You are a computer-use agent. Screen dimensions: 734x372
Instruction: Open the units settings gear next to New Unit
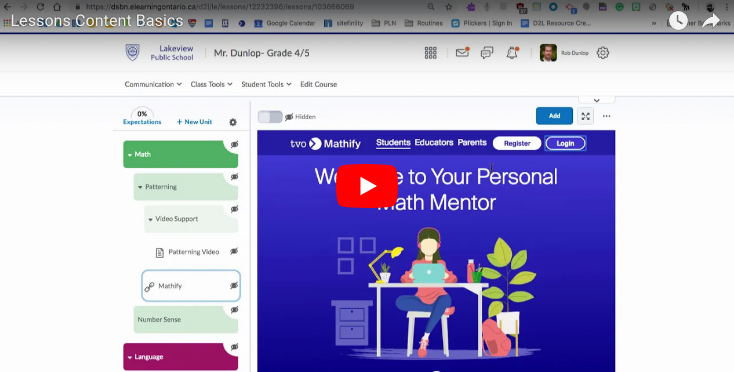pyautogui.click(x=233, y=122)
